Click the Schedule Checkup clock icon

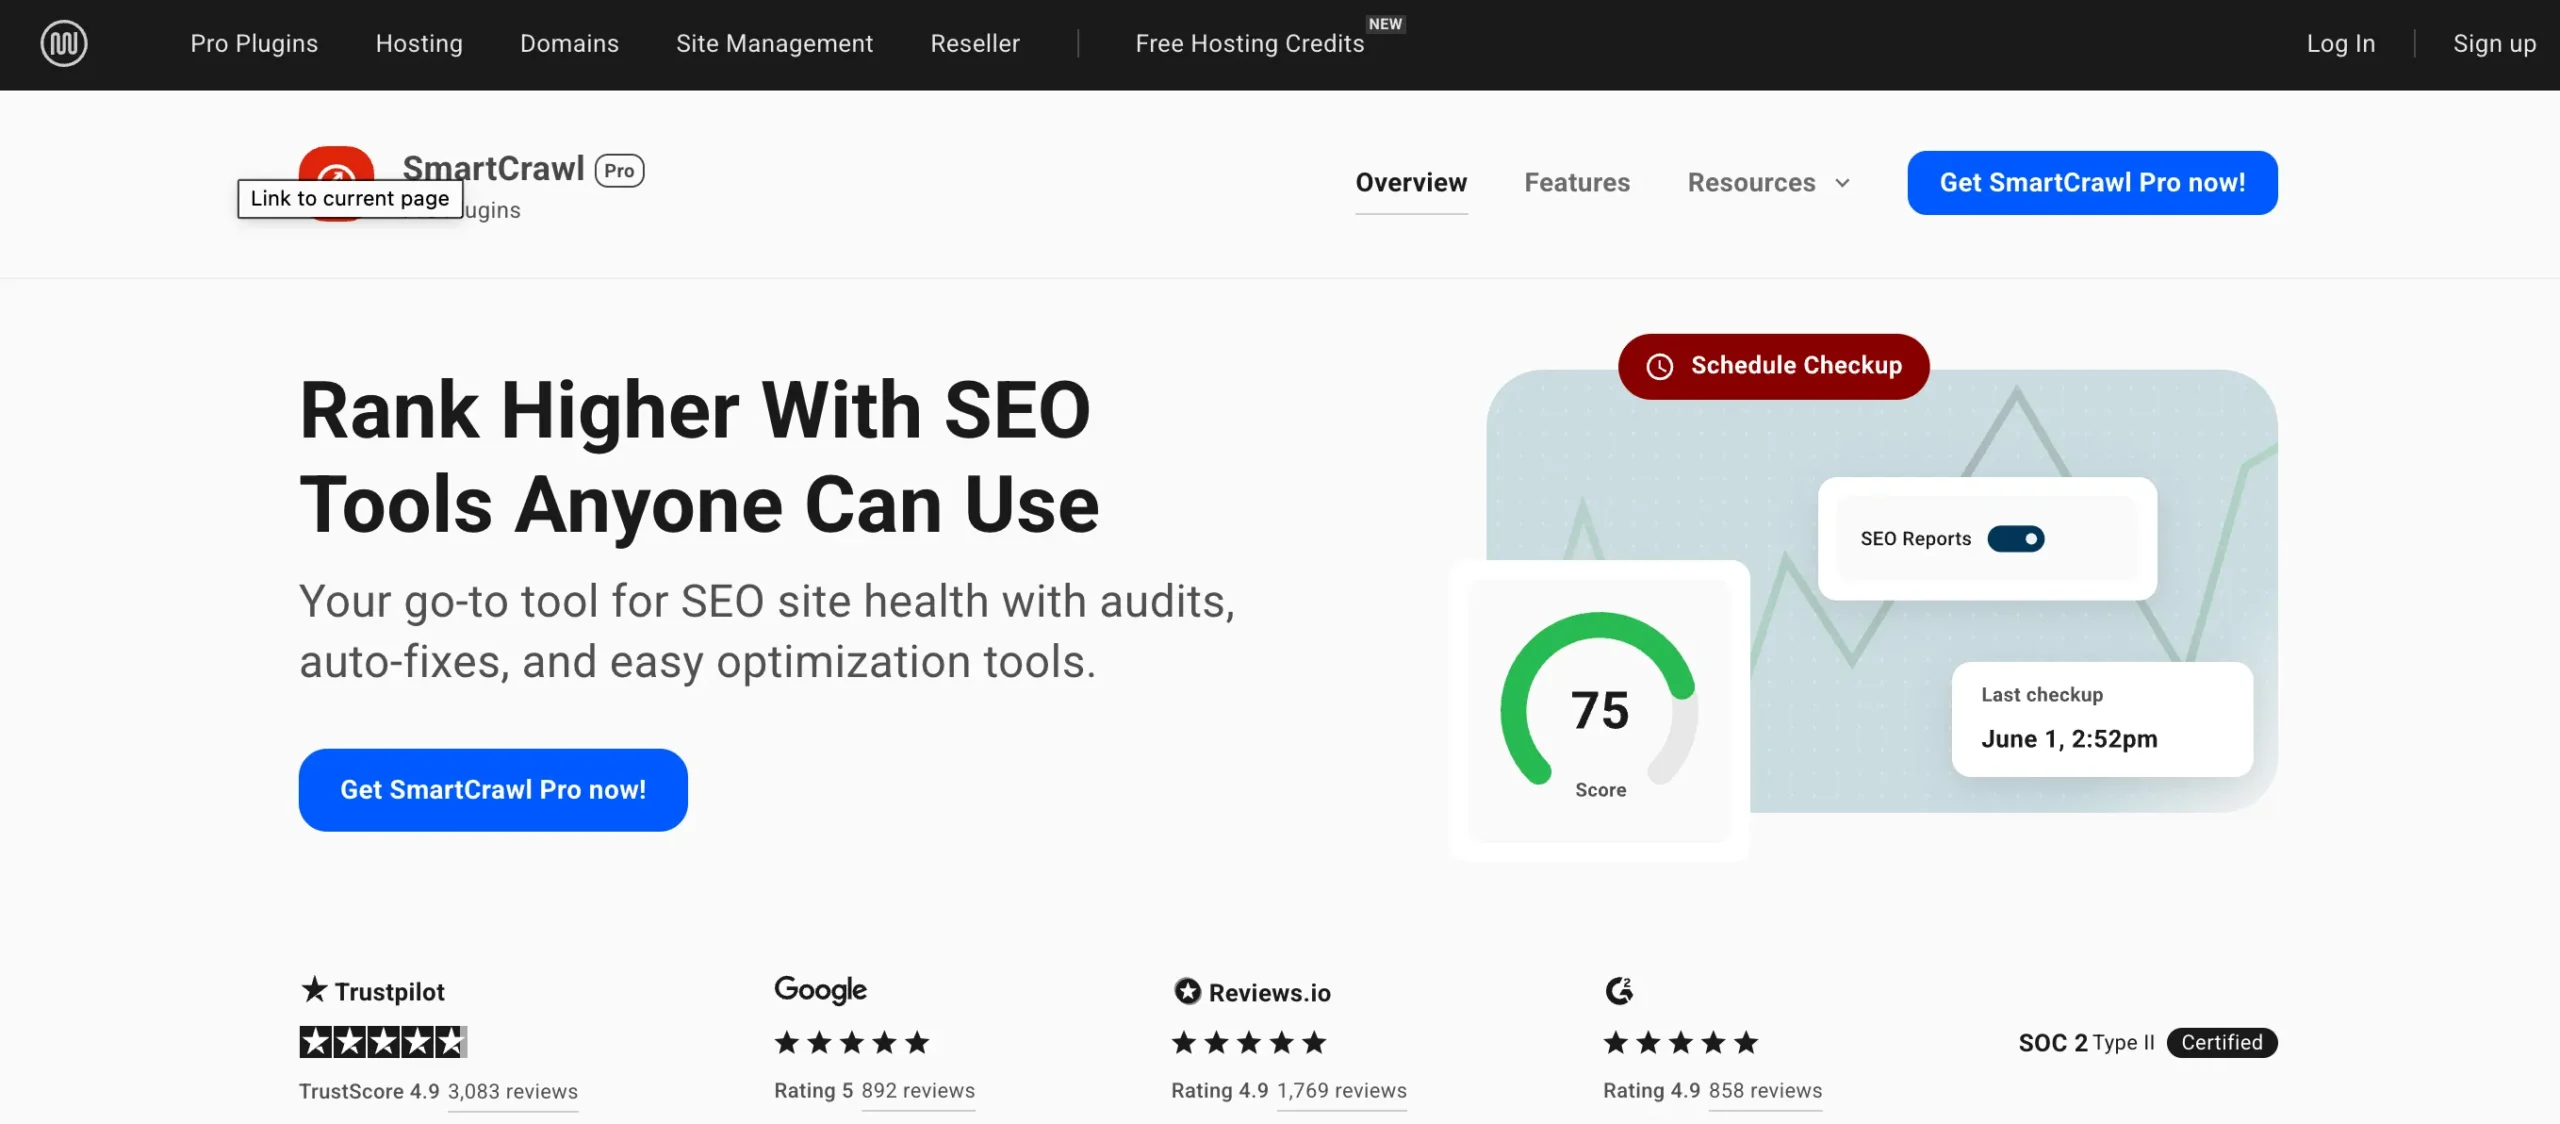click(1659, 366)
